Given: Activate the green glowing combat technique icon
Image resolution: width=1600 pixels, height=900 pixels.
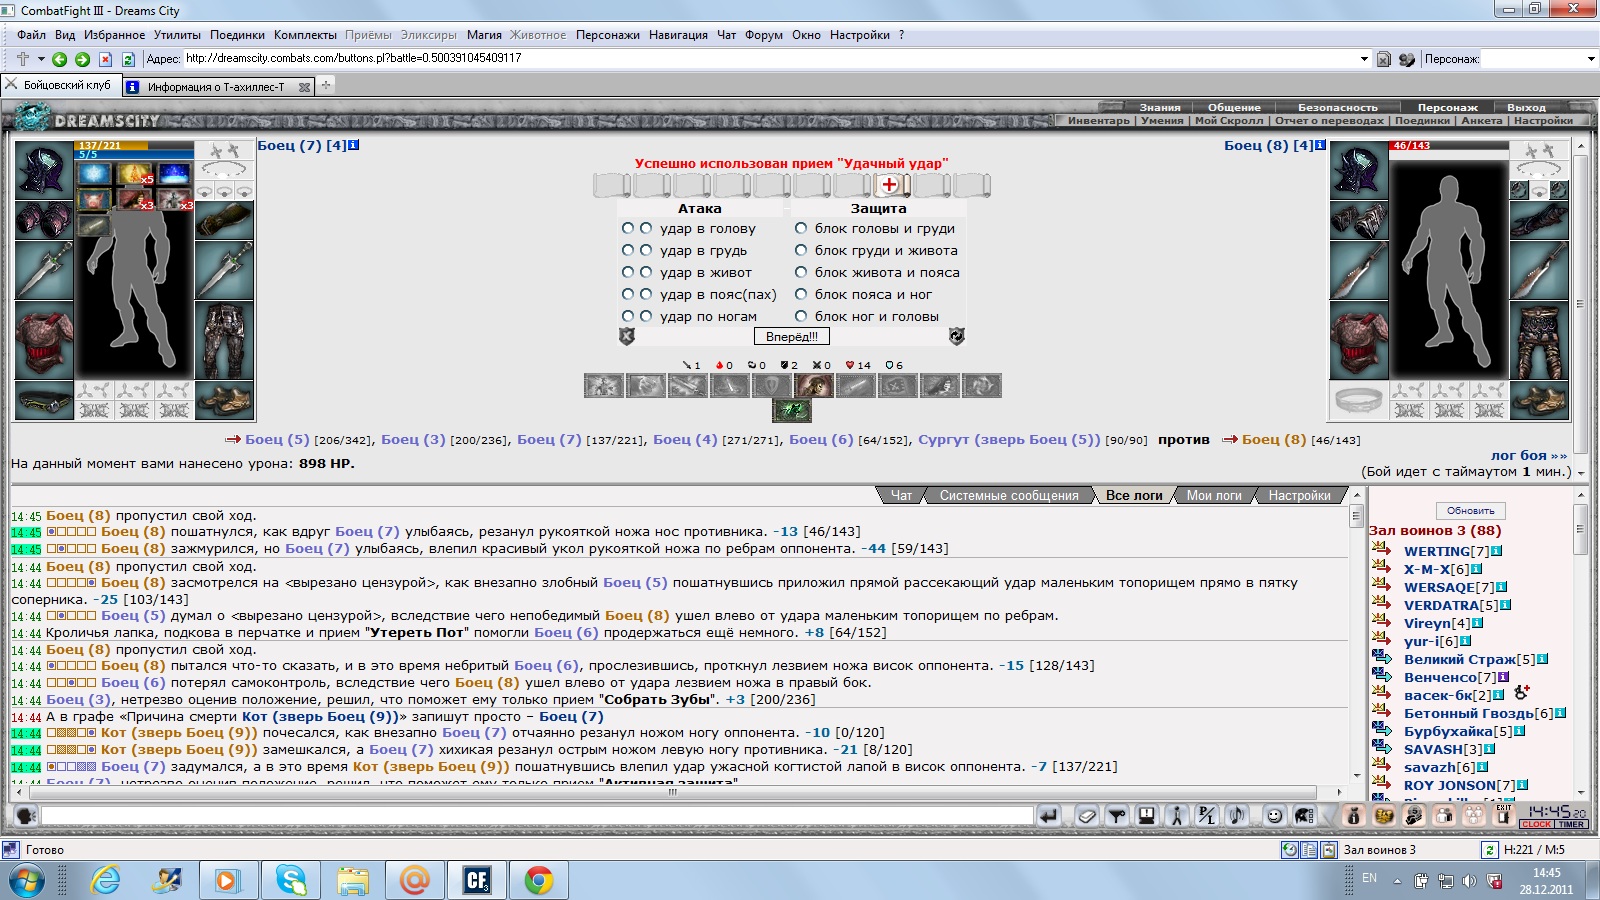Looking at the screenshot, I should pyautogui.click(x=792, y=410).
